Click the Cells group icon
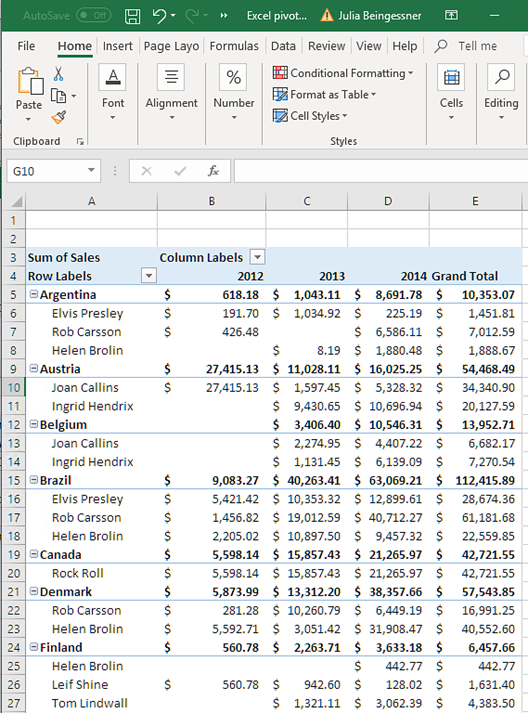This screenshot has height=713, width=528. [451, 77]
